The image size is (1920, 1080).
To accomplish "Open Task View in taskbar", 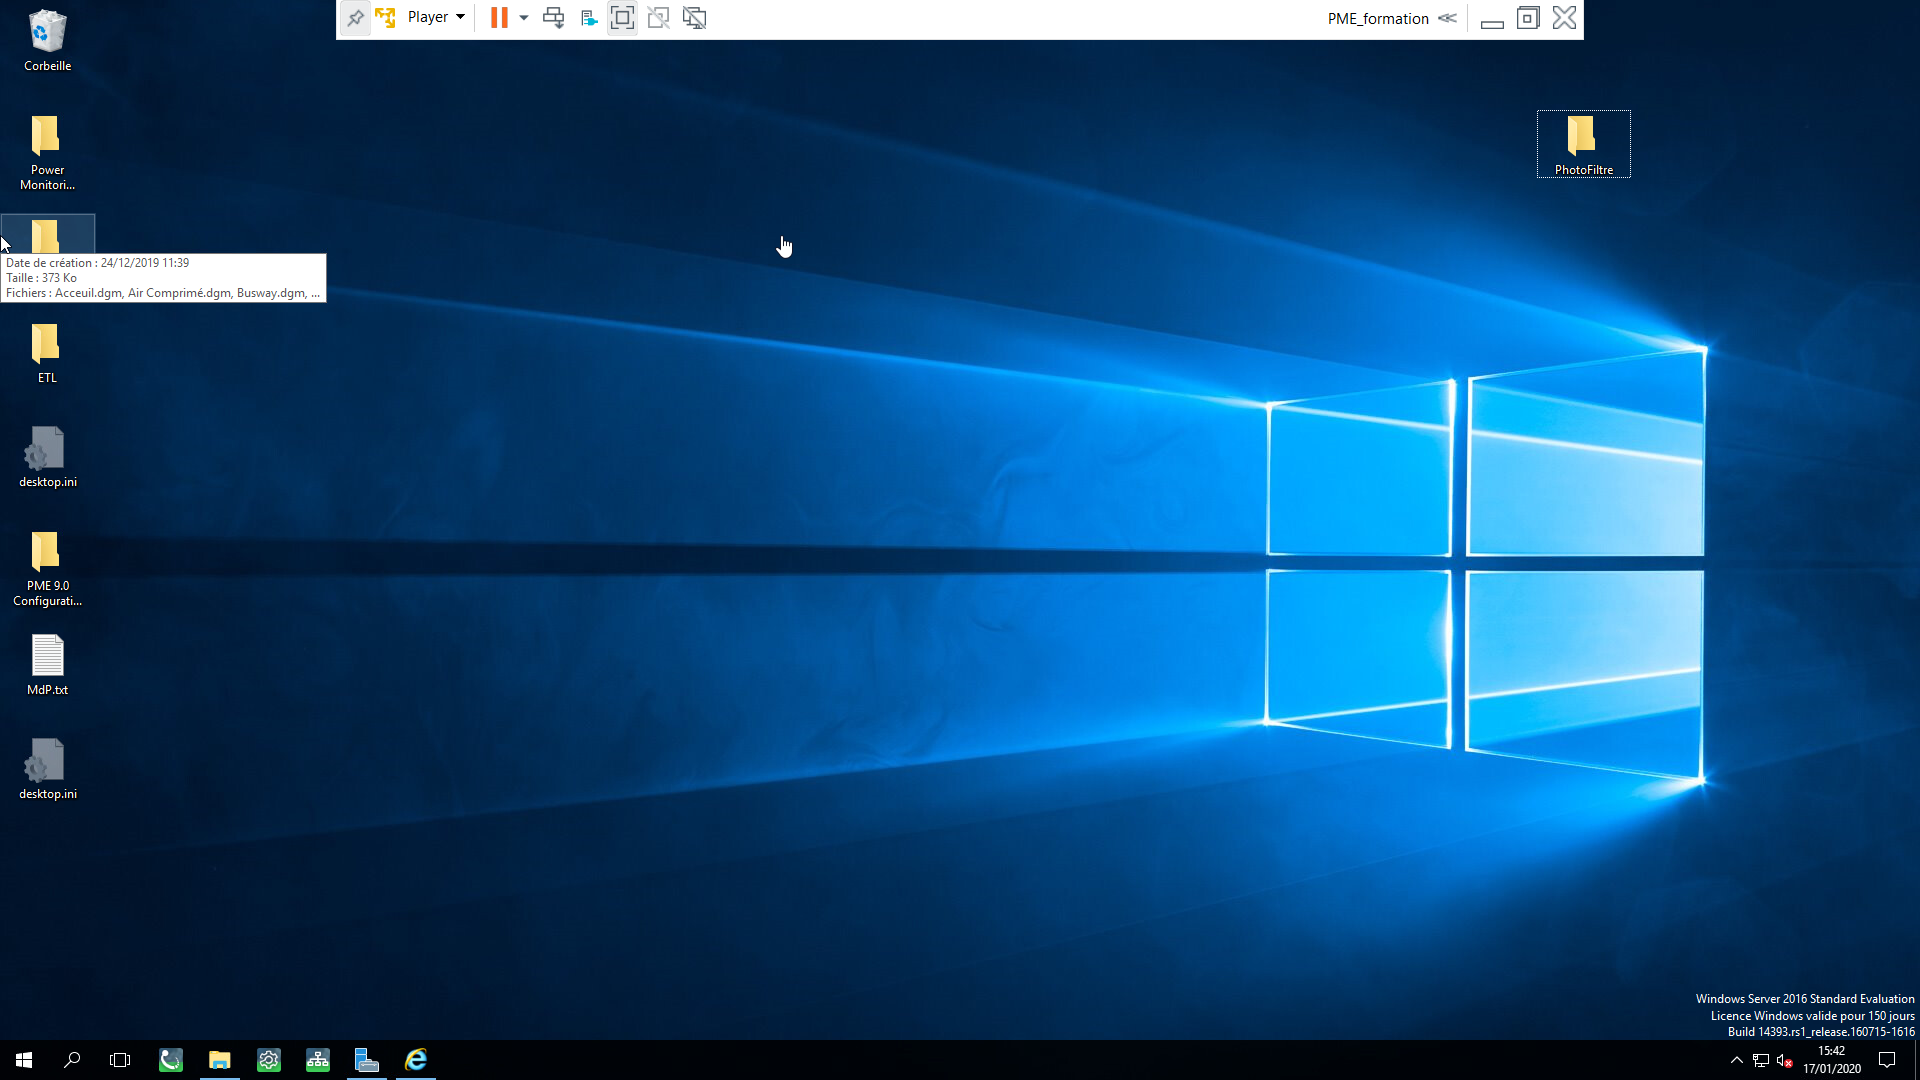I will (x=120, y=1060).
